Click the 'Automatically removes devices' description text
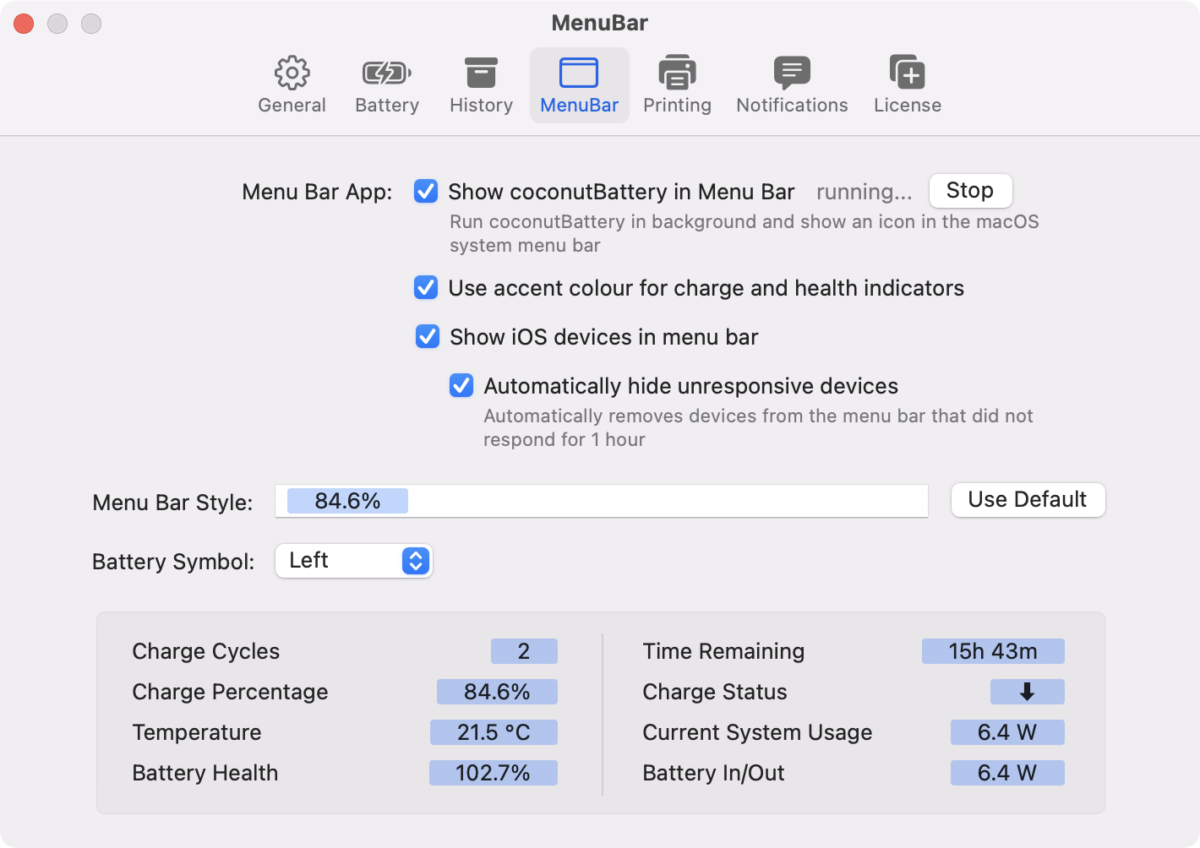The height and width of the screenshot is (848, 1200). [758, 427]
